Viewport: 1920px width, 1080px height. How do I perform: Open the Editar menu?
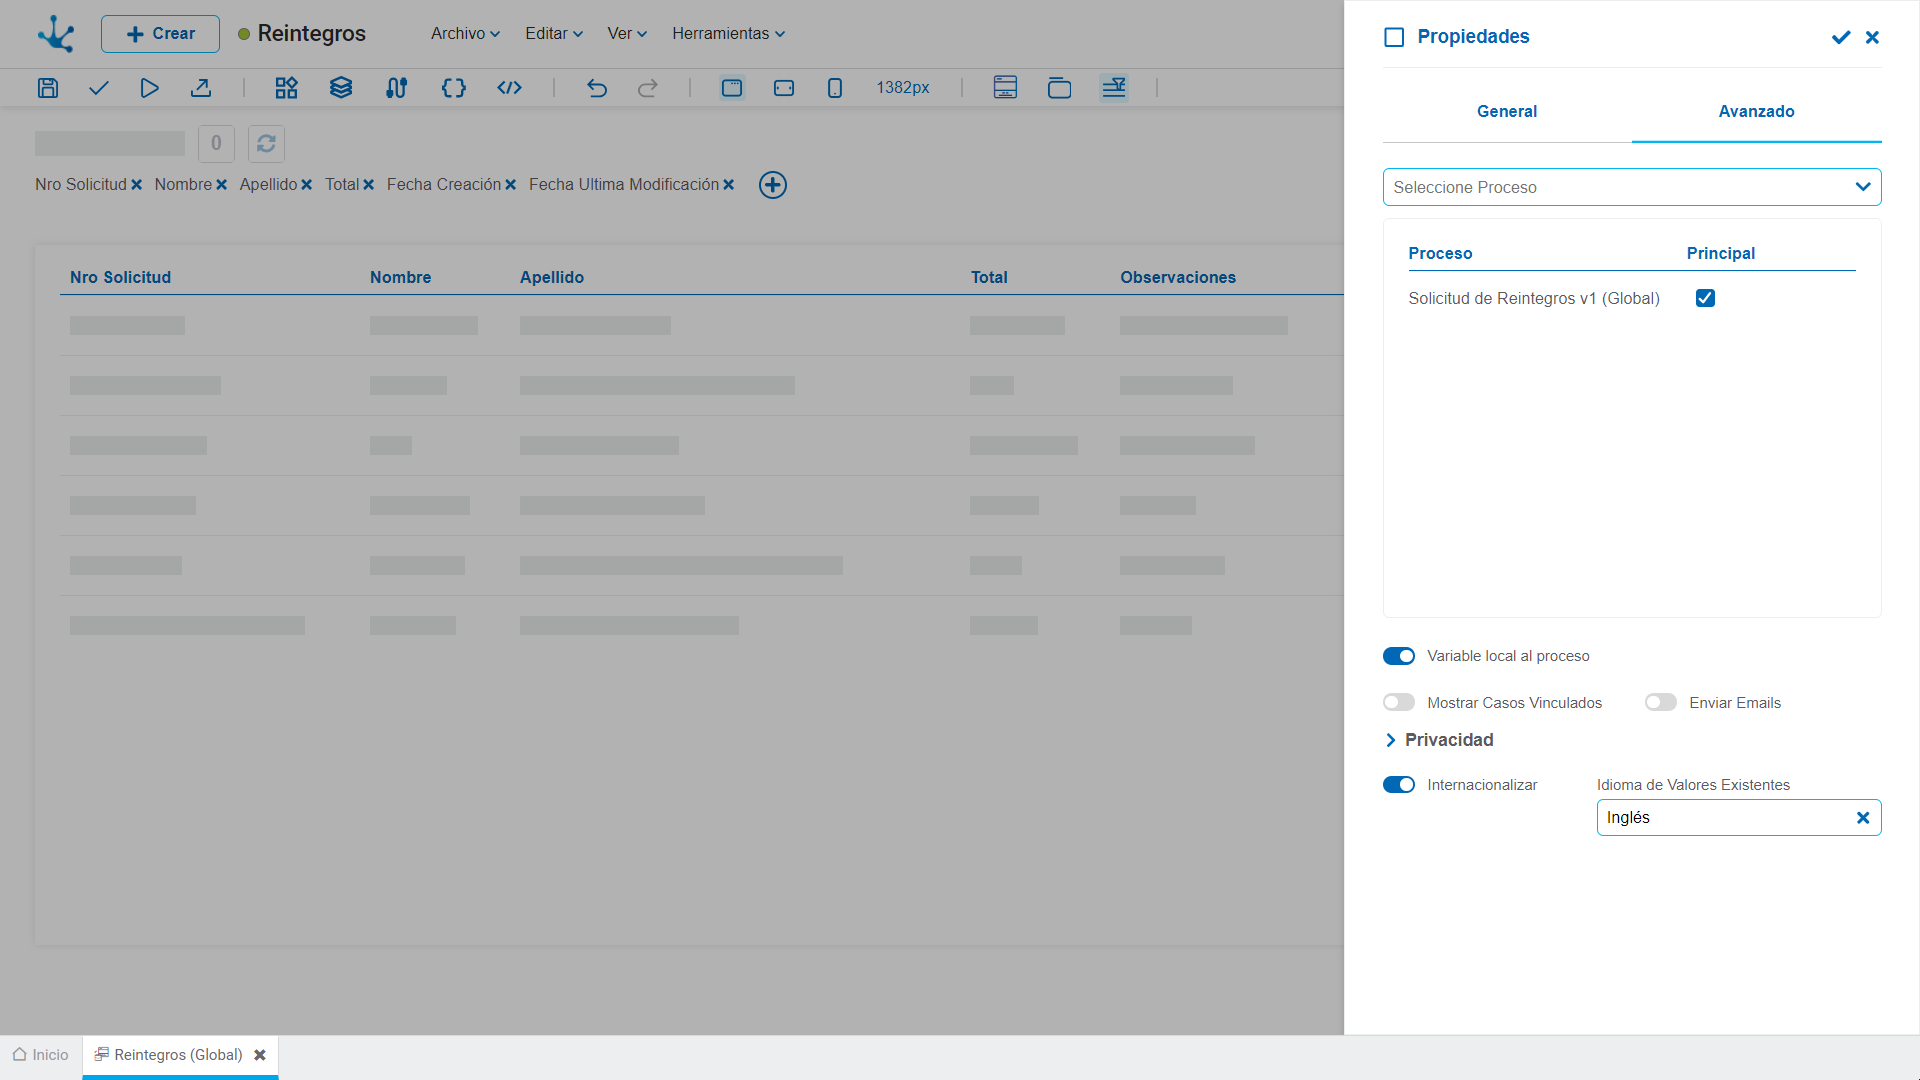(x=554, y=34)
